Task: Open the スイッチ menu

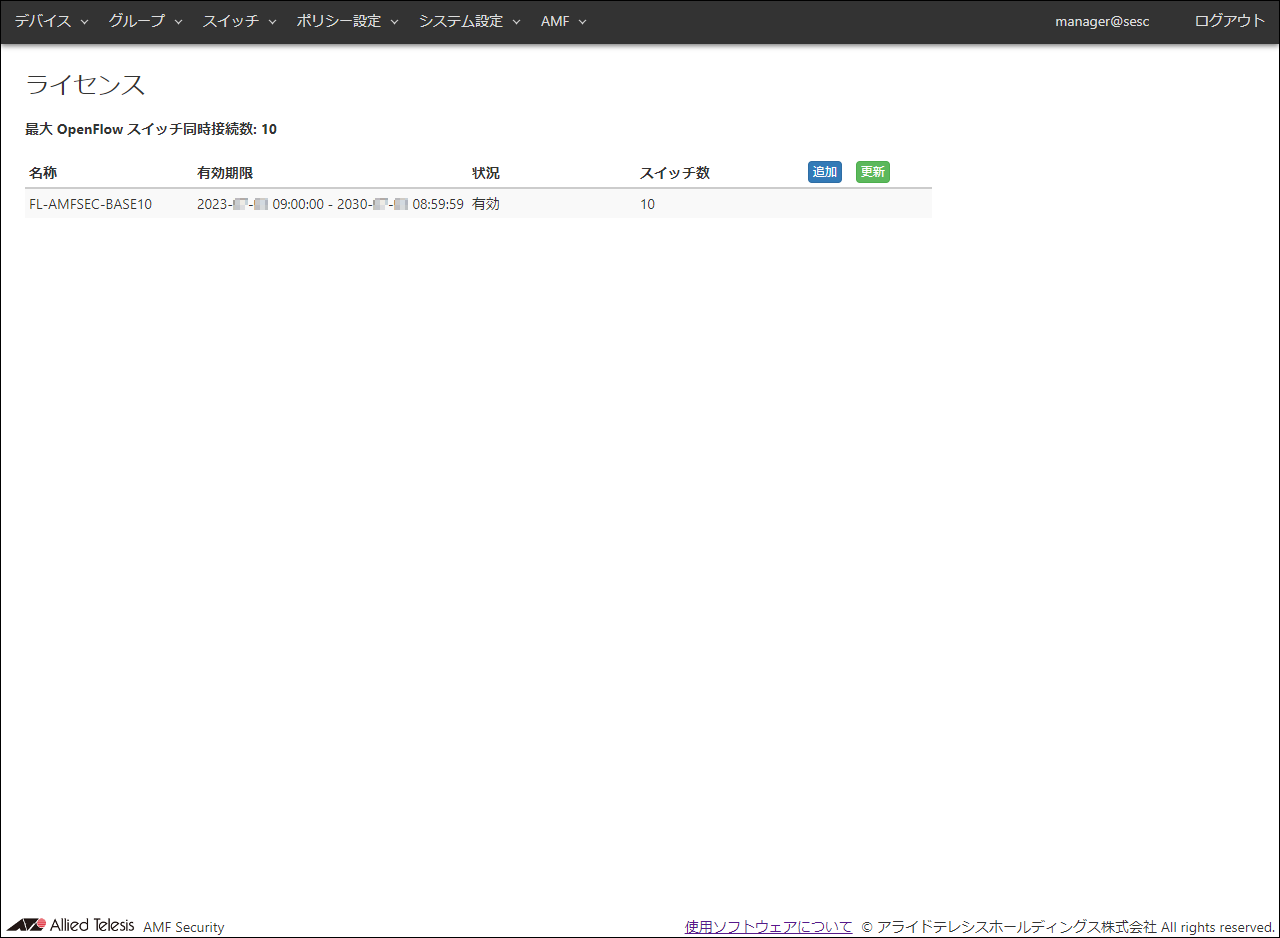Action: (230, 21)
